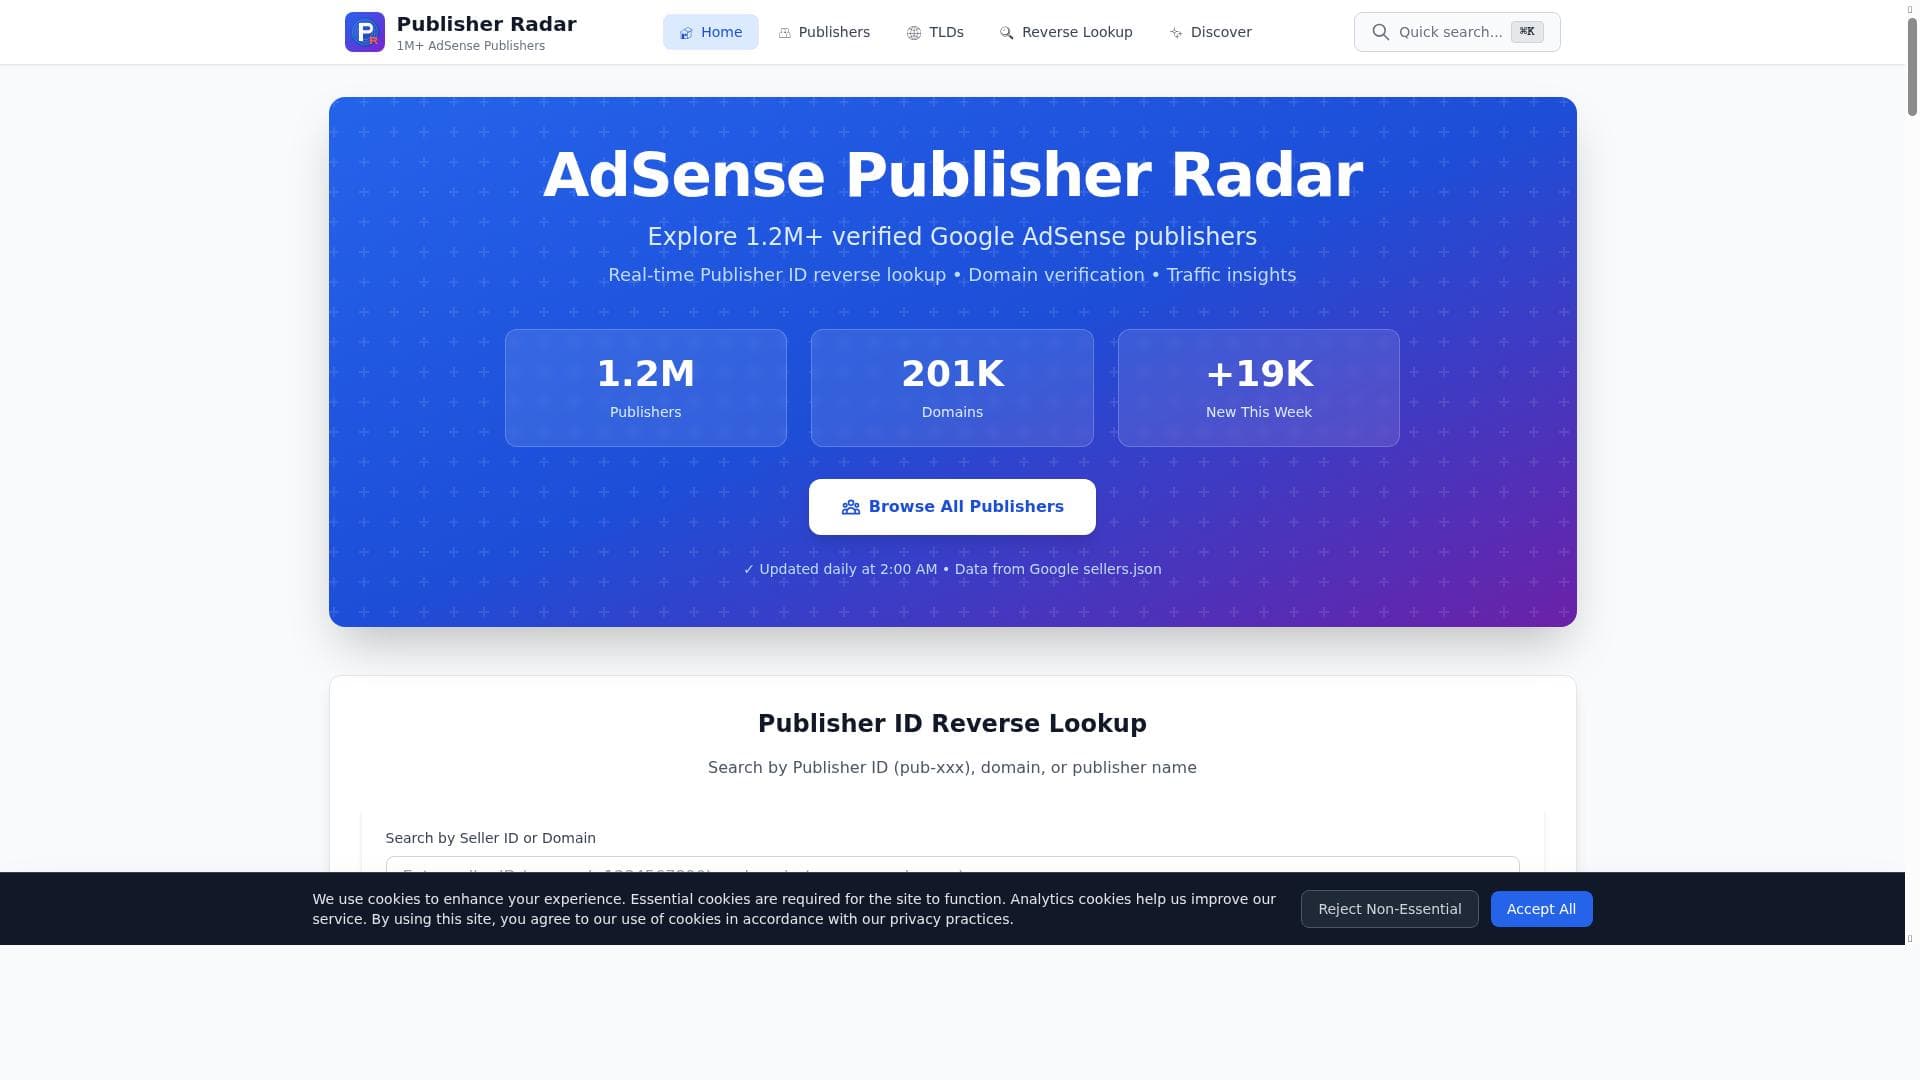
Task: Click the Publisher Radar logo icon
Action: (x=364, y=32)
